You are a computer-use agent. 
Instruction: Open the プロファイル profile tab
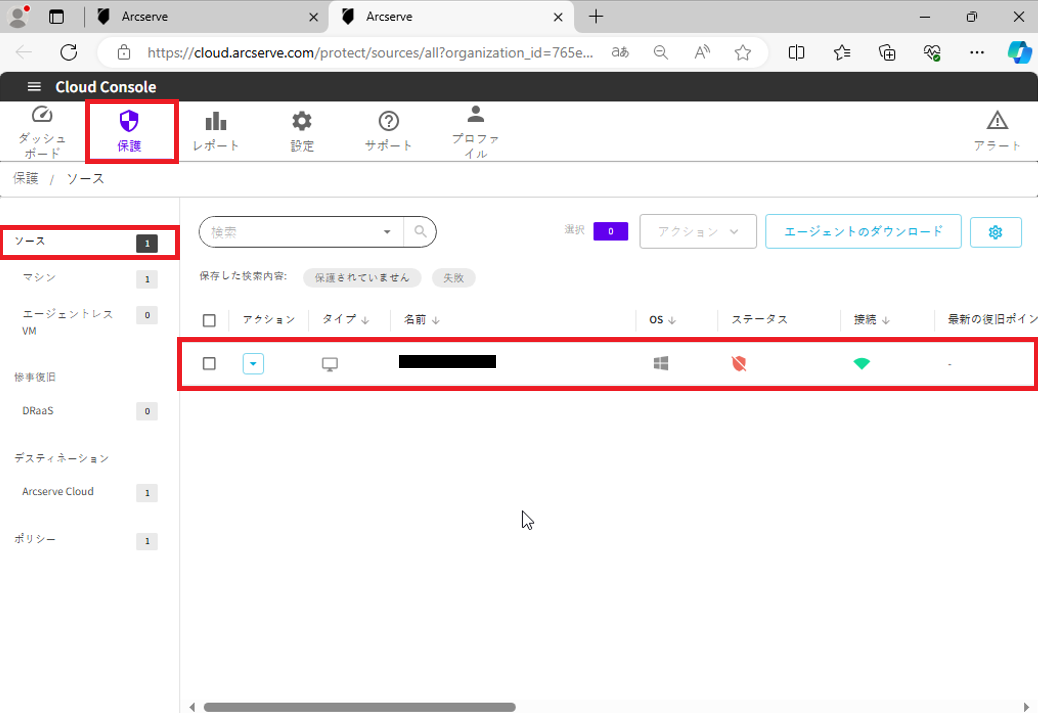tap(475, 132)
